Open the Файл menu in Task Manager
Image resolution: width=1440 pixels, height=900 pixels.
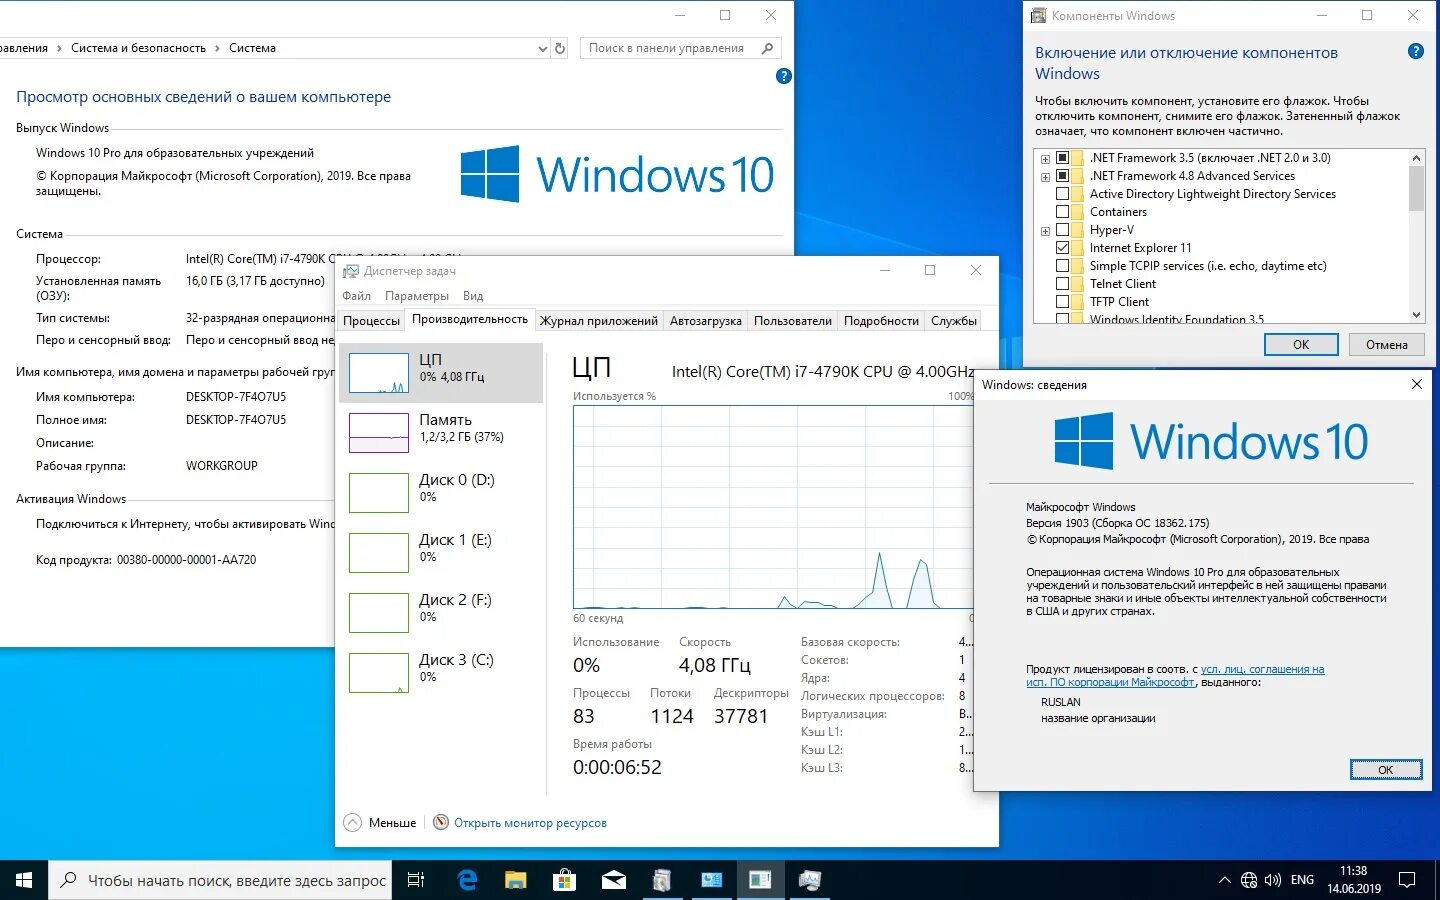pyautogui.click(x=356, y=296)
